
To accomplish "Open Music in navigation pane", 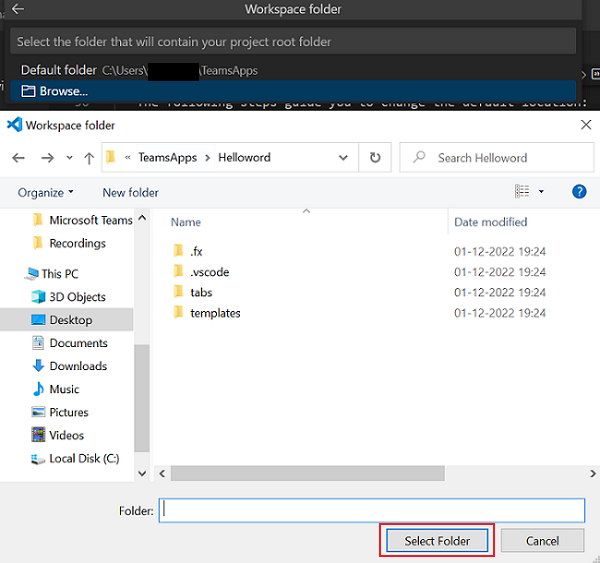I will coord(55,389).
